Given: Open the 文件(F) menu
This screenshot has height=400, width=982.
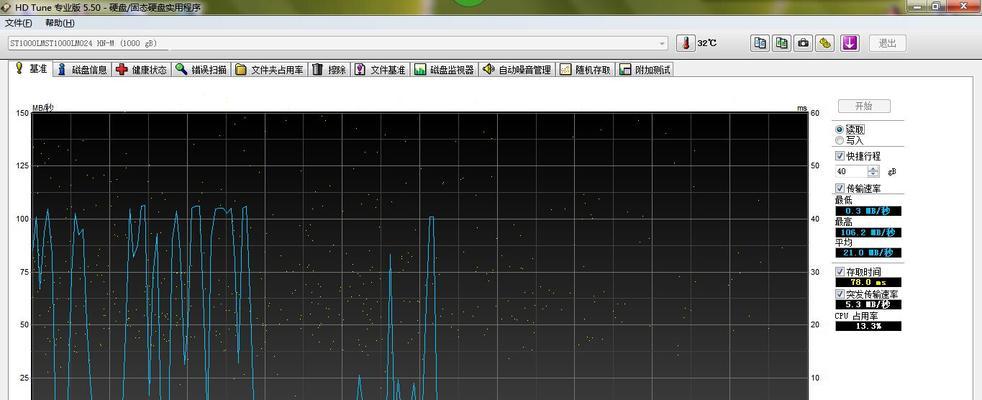Looking at the screenshot, I should (18, 23).
